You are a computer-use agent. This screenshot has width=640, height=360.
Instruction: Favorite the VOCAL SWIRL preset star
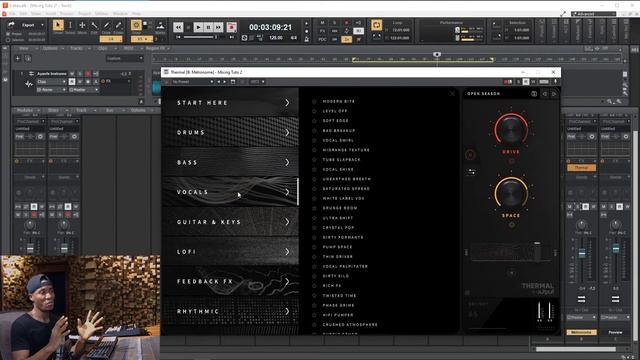click(x=314, y=140)
